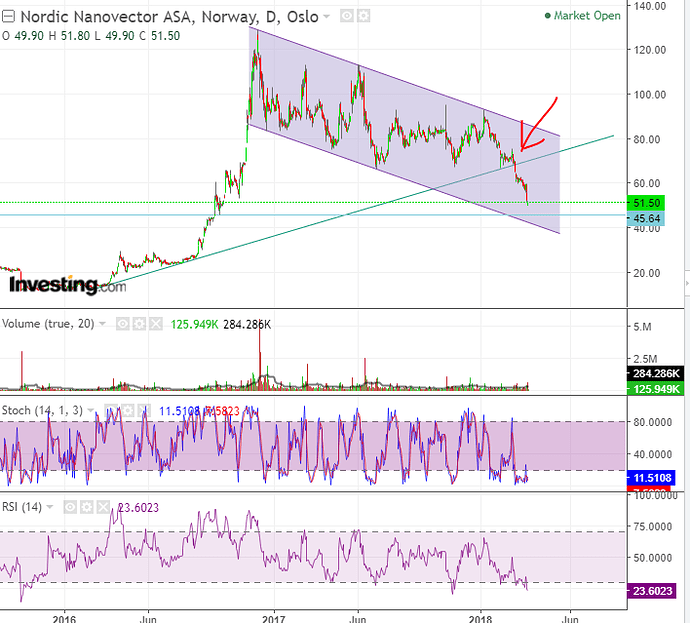The image size is (690, 623).
Task: Click the O 49.90 open value
Action: tap(23, 36)
